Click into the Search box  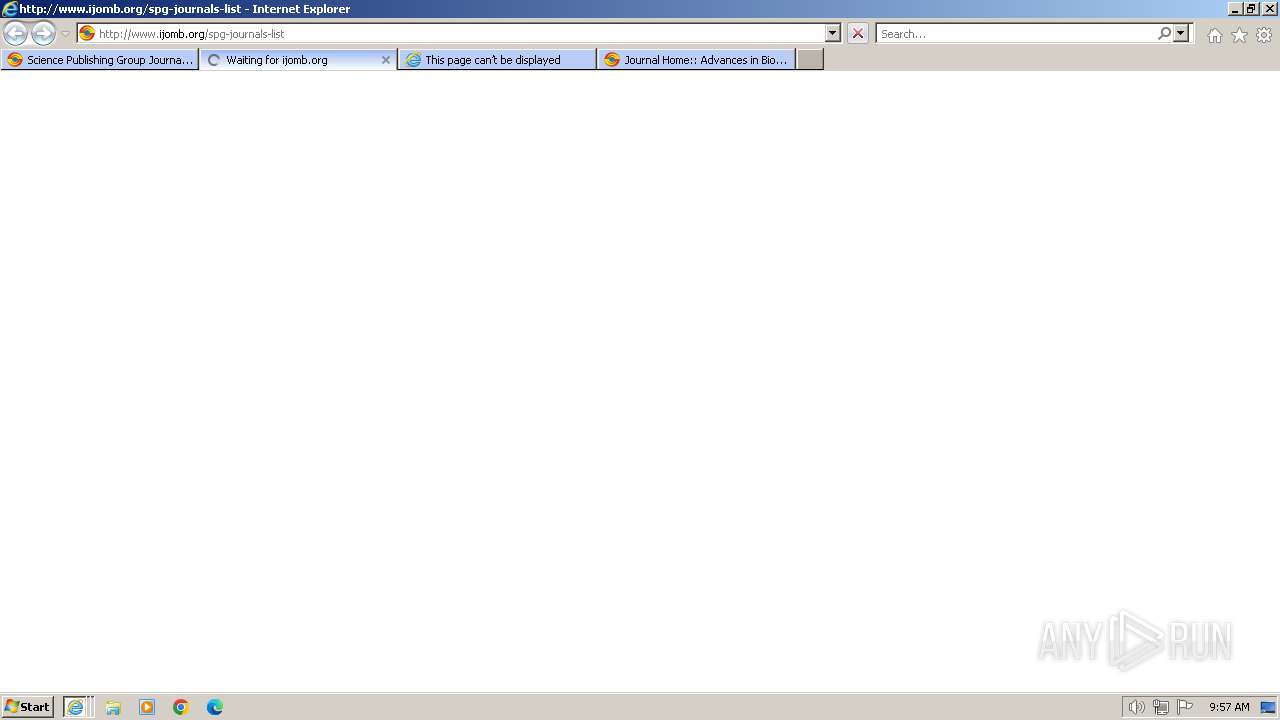click(1015, 33)
